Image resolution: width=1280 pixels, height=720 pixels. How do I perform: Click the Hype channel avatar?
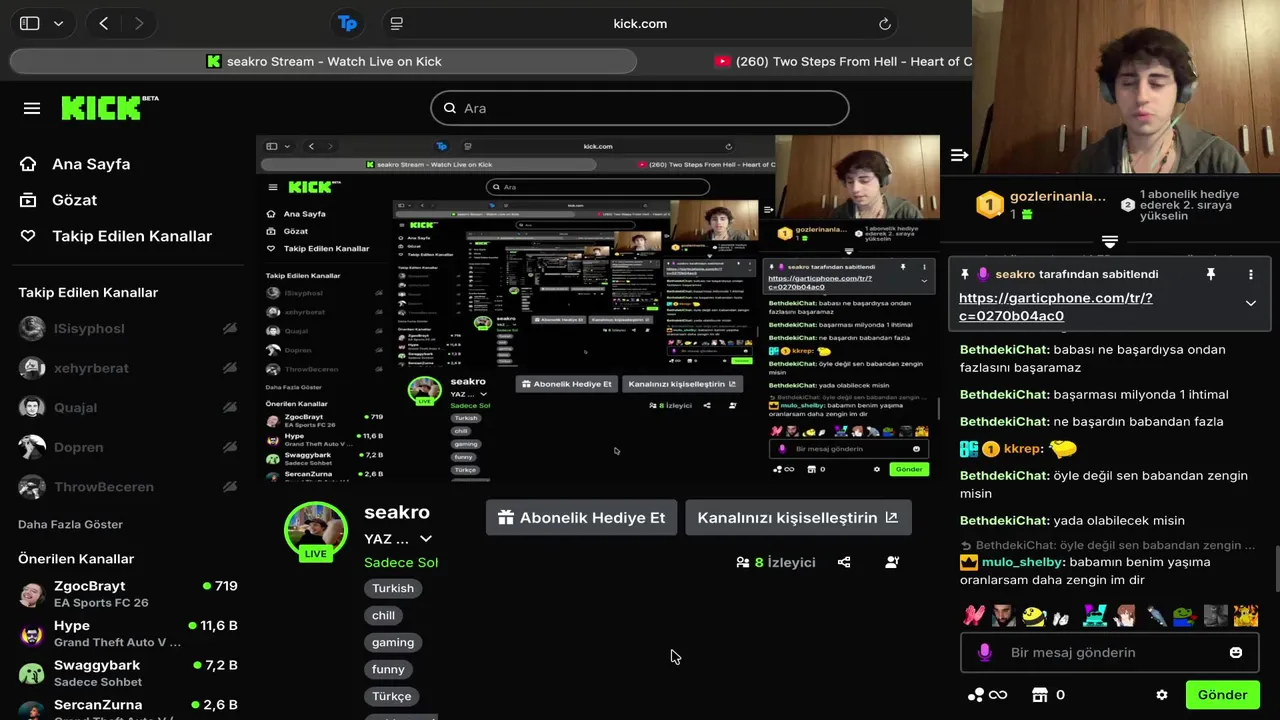point(32,634)
